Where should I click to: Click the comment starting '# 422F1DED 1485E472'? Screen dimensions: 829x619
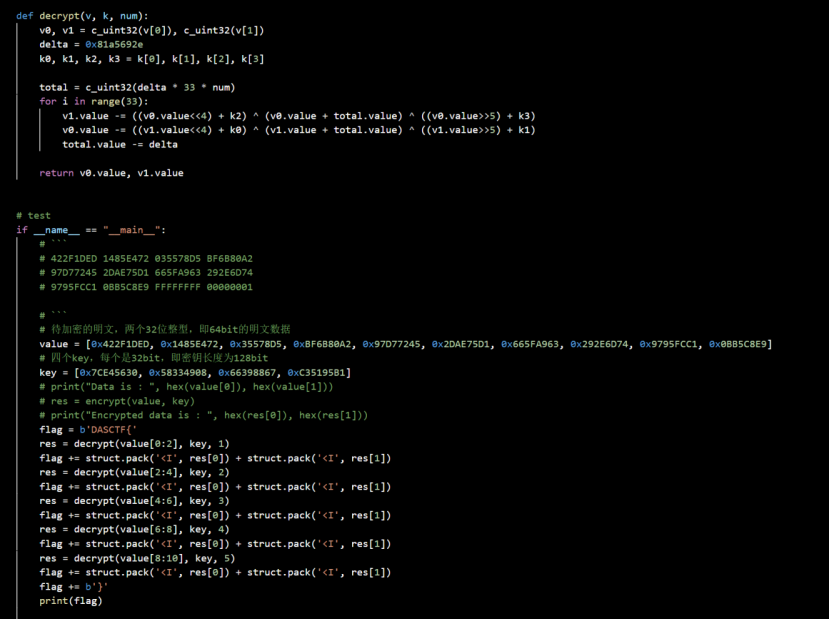[x=146, y=258]
